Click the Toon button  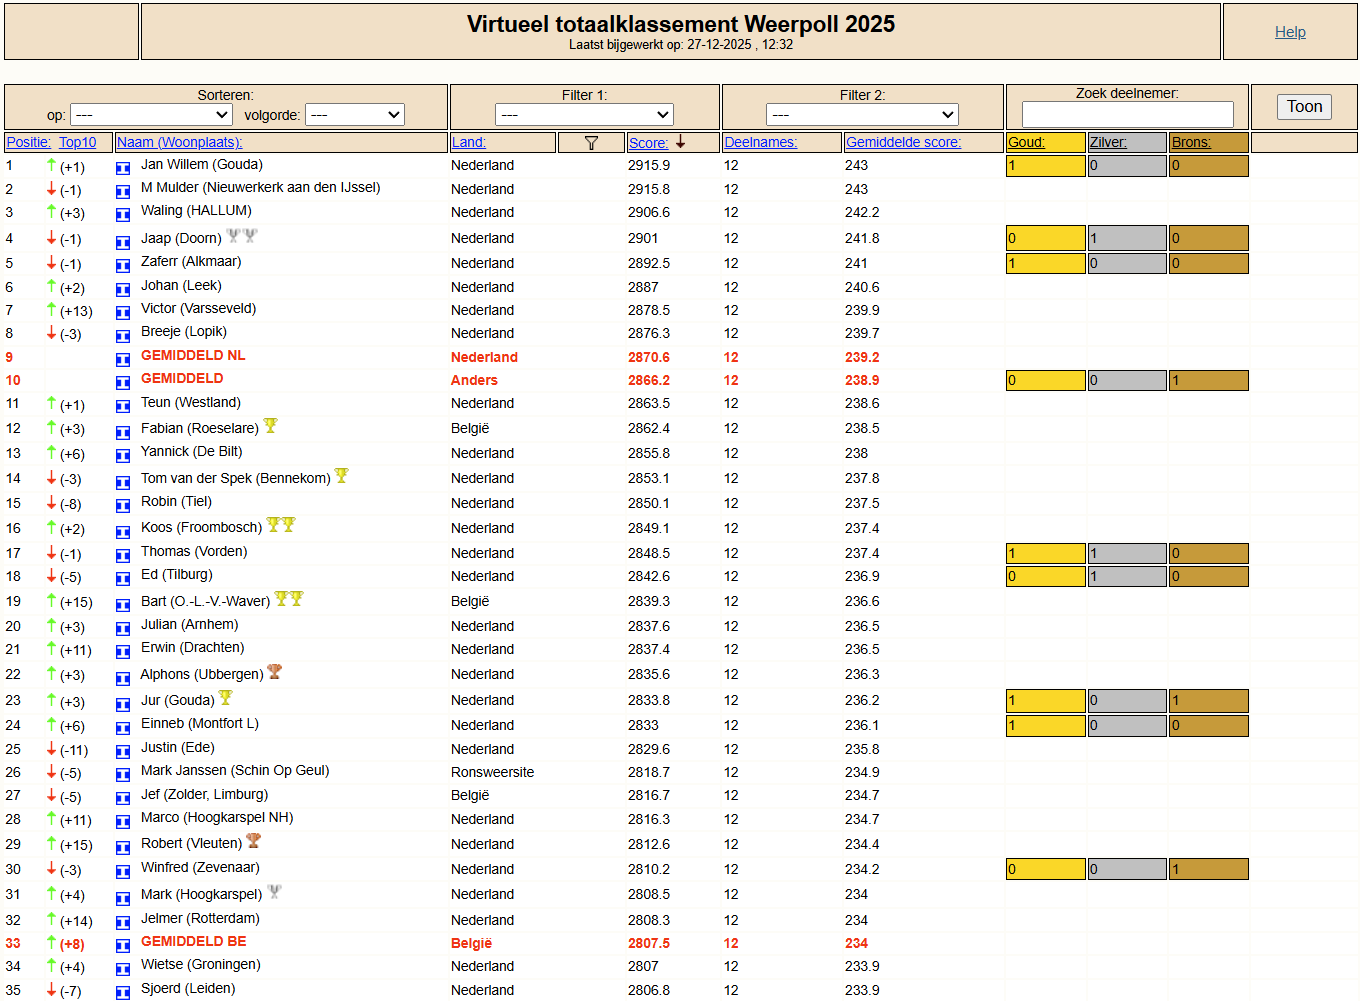(x=1304, y=107)
